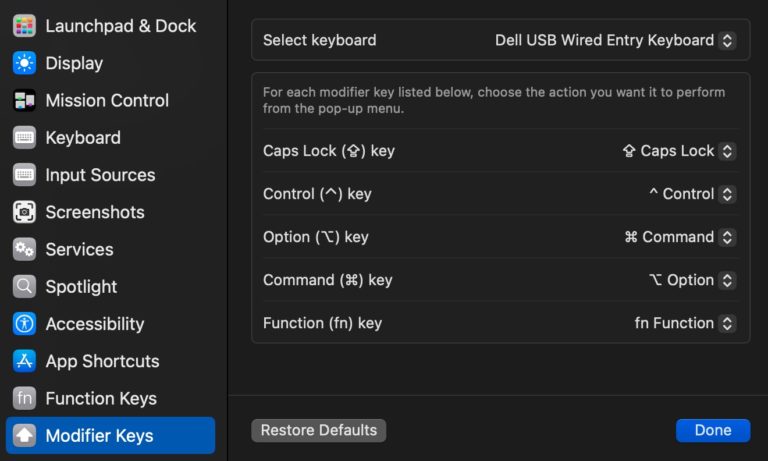Click the 'Caps Lock (⇪) key' row label

coord(329,151)
